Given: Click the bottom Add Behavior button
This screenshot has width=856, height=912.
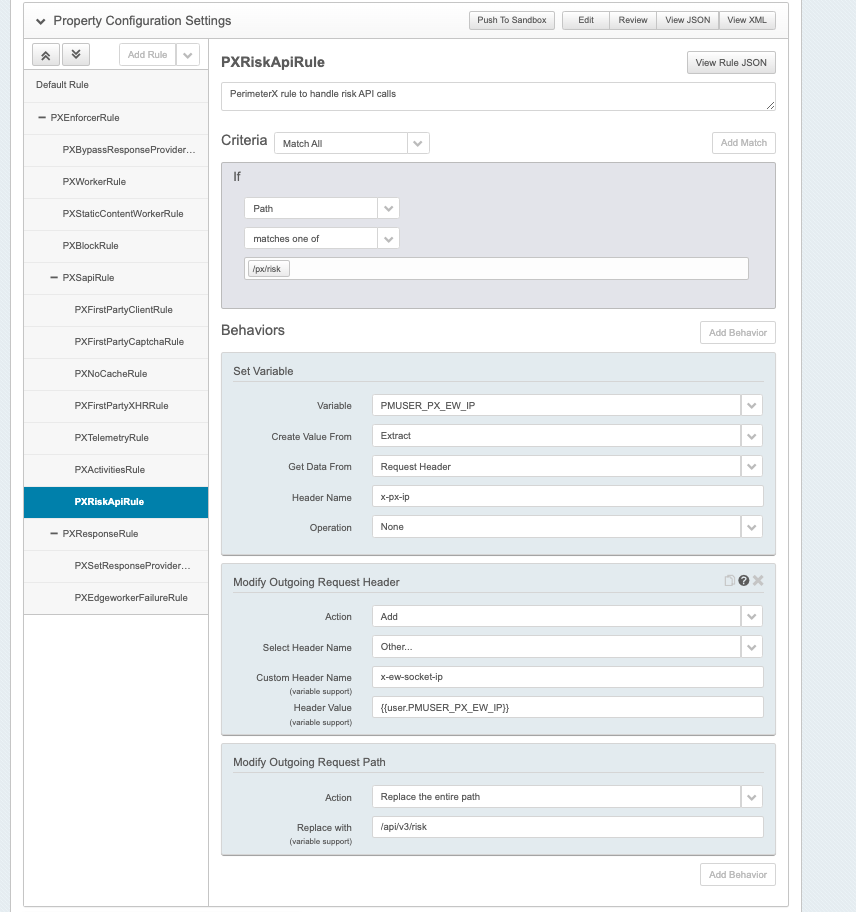Looking at the screenshot, I should [737, 875].
